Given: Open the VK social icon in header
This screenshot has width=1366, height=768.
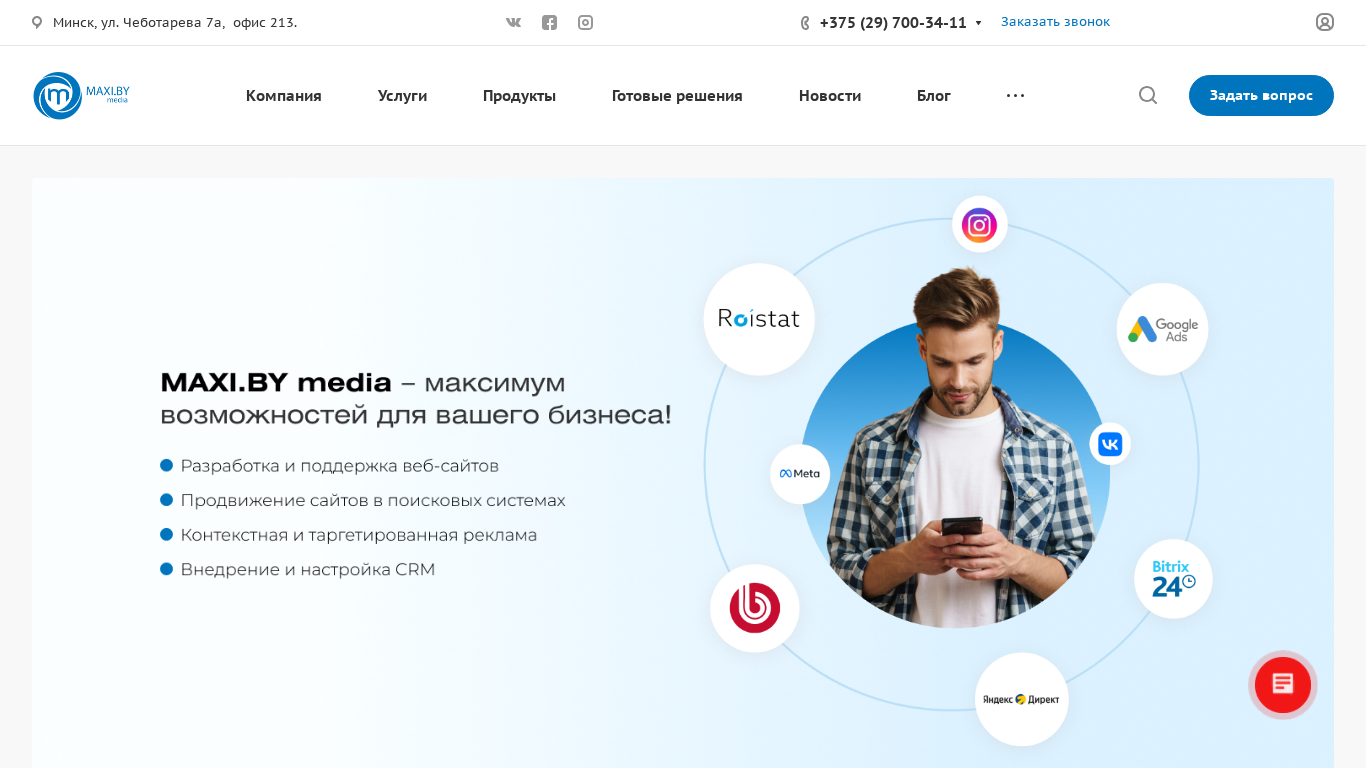Looking at the screenshot, I should (x=513, y=22).
